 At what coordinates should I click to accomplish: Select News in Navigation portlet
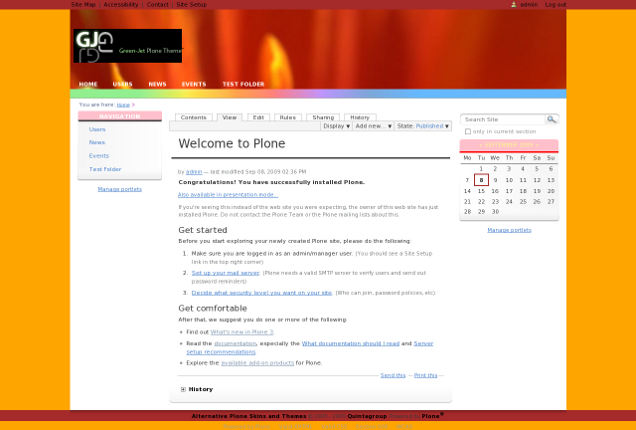click(x=97, y=142)
